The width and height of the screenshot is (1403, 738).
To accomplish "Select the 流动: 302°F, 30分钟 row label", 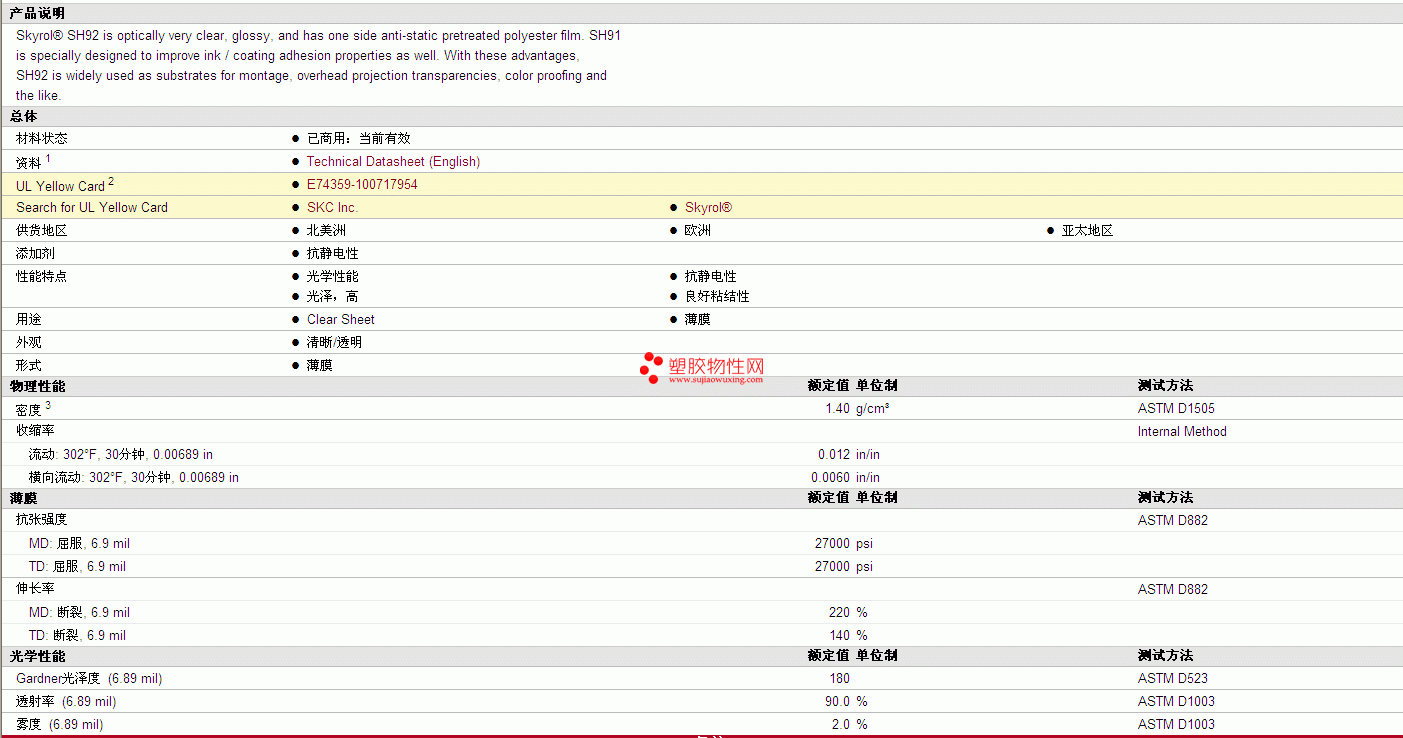I will click(121, 454).
